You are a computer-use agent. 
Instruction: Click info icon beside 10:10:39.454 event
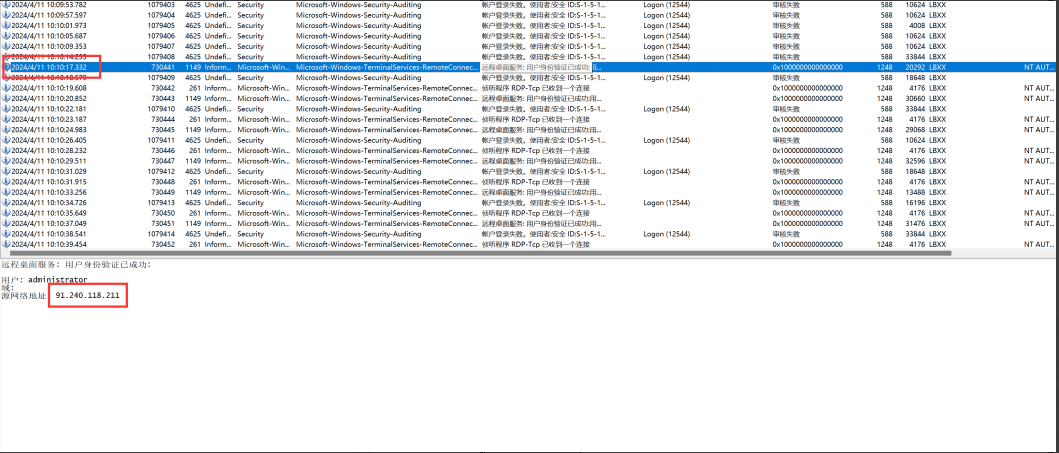6,245
